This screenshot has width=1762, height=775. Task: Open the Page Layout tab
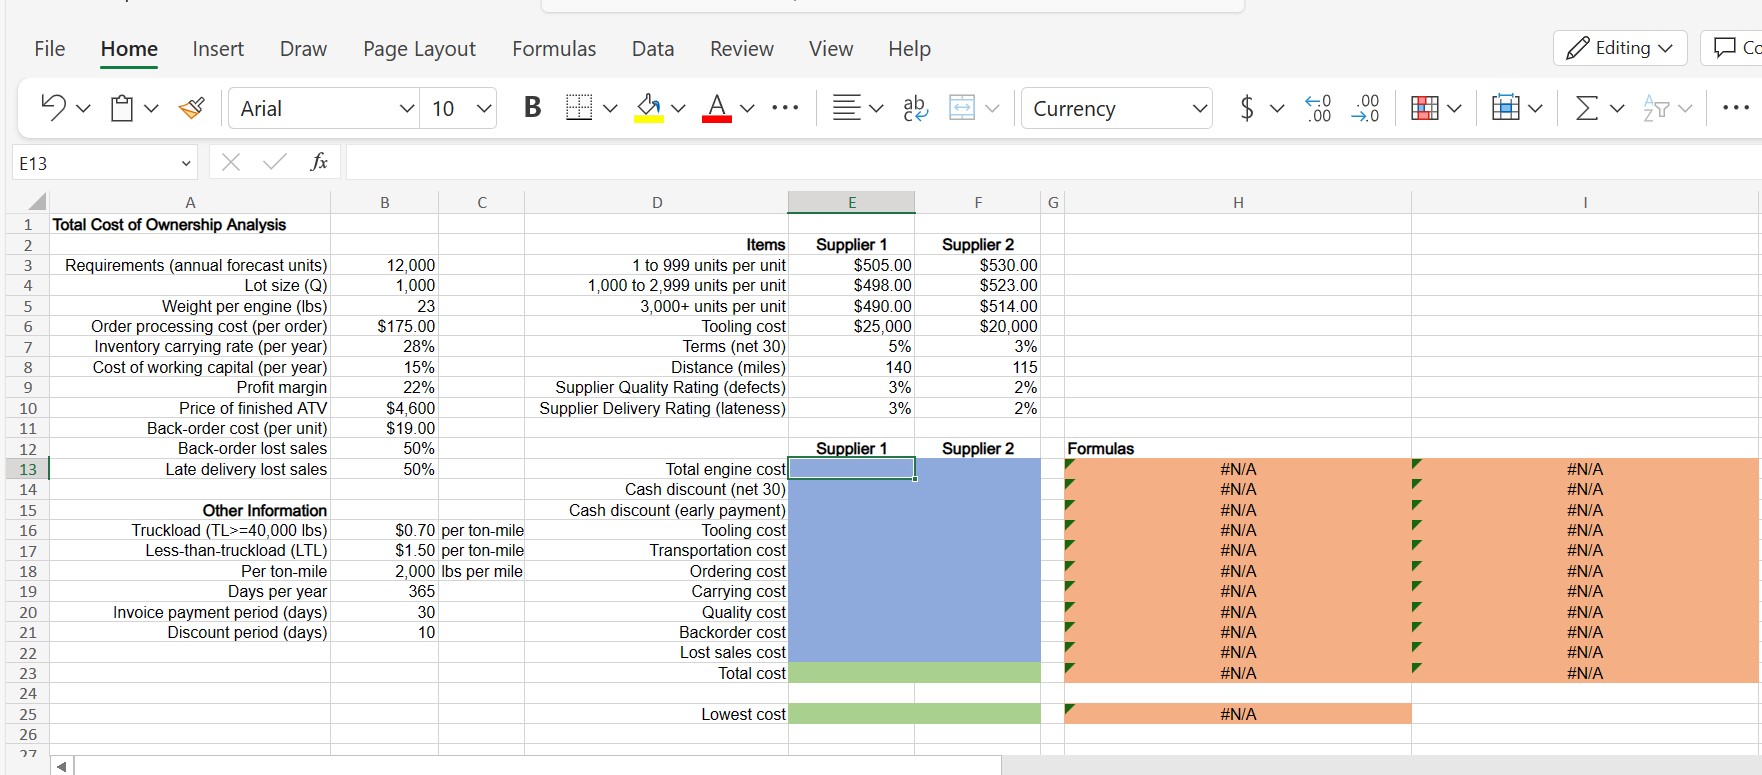click(x=419, y=49)
